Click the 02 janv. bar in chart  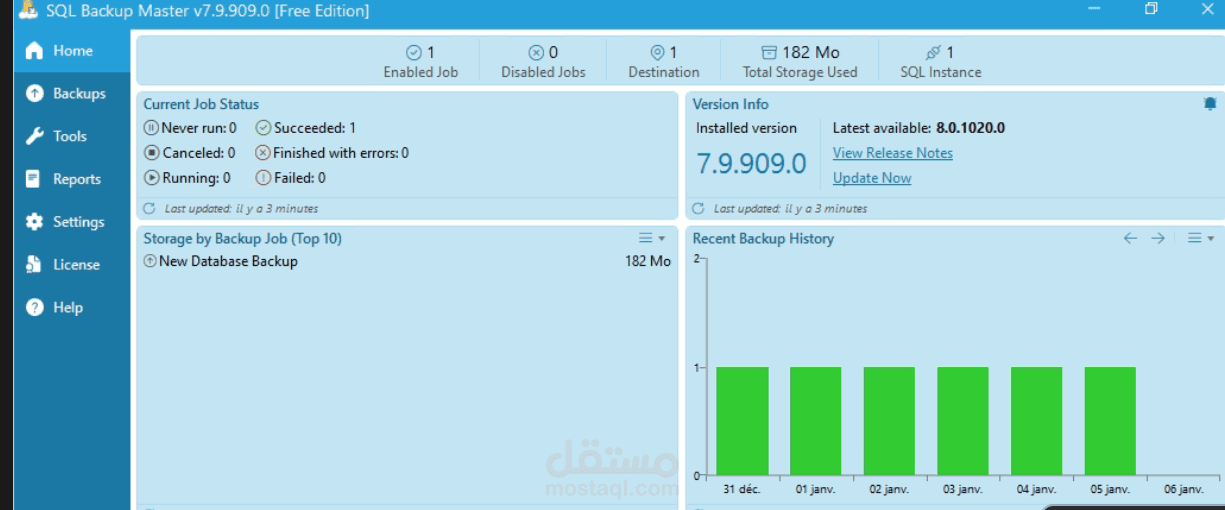point(889,421)
